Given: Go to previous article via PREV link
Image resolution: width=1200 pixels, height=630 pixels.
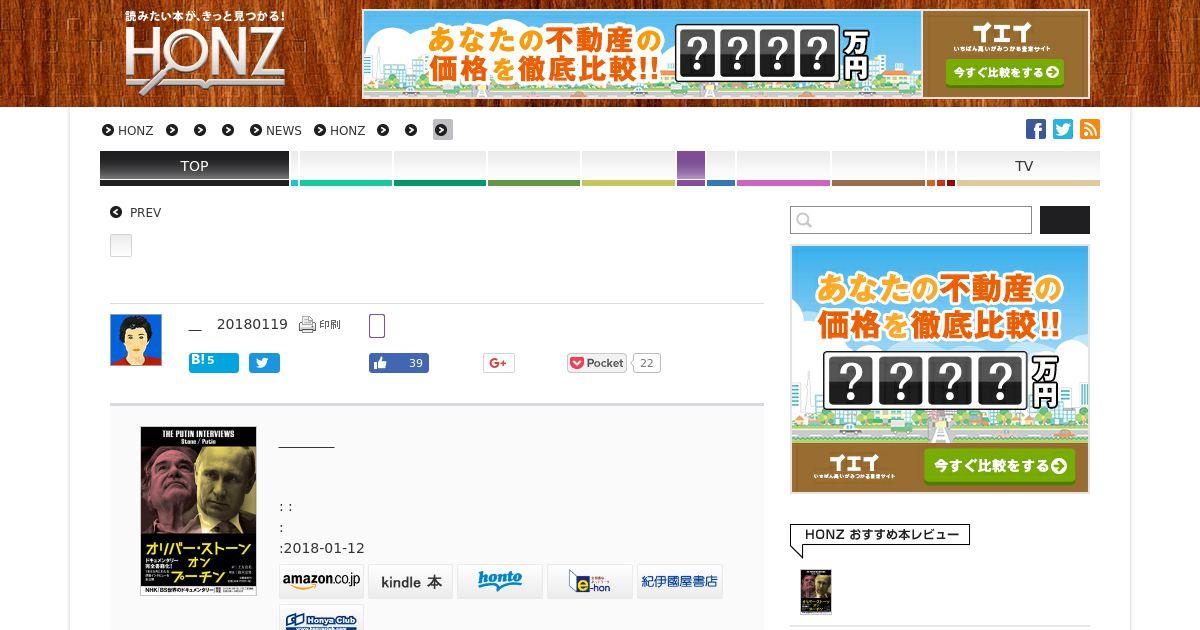Looking at the screenshot, I should 145,212.
